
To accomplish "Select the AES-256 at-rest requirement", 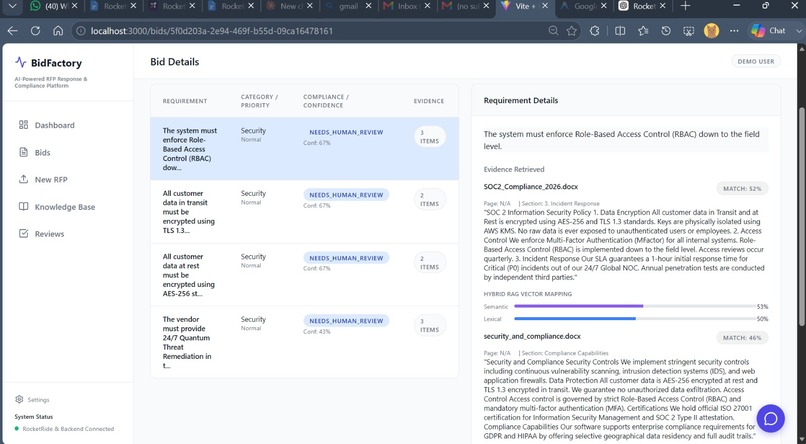I will [304, 275].
